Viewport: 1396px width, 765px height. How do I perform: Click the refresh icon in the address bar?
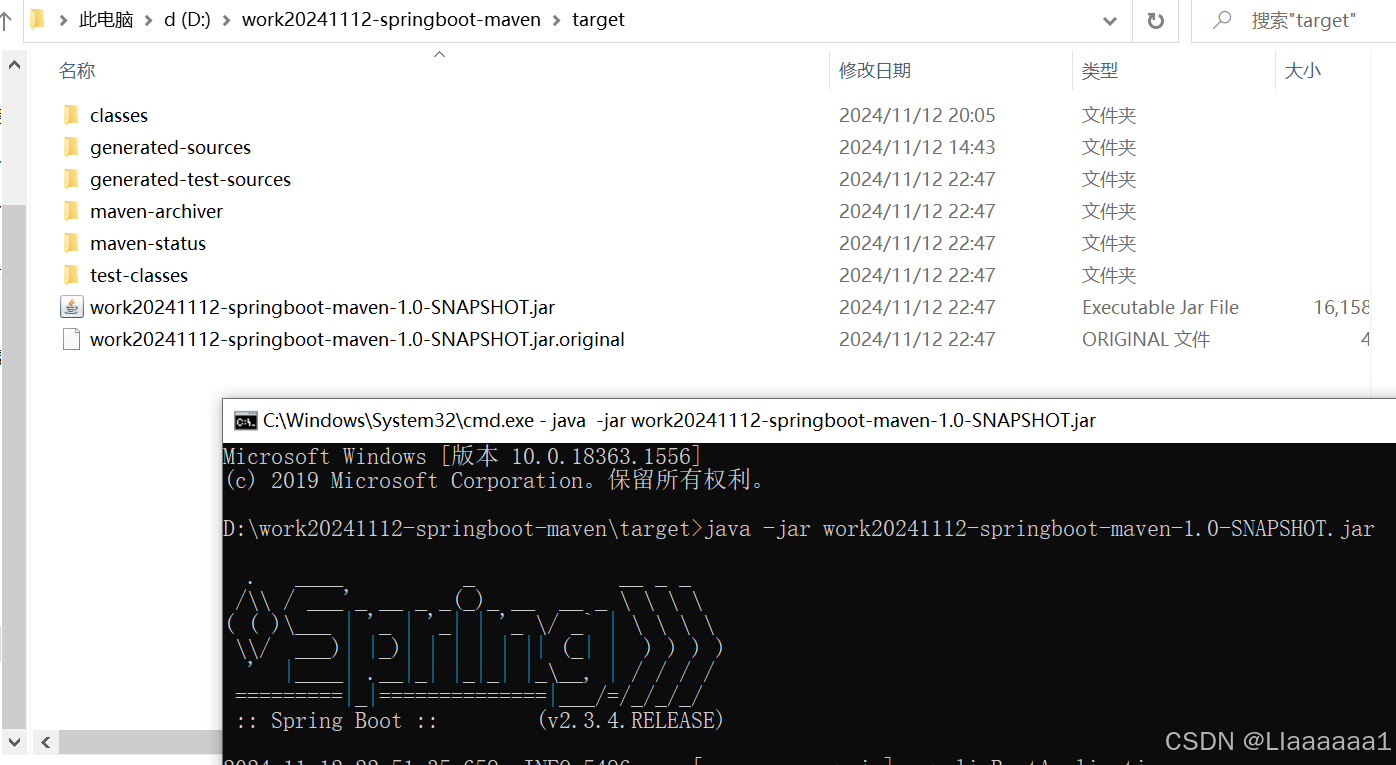click(1155, 20)
